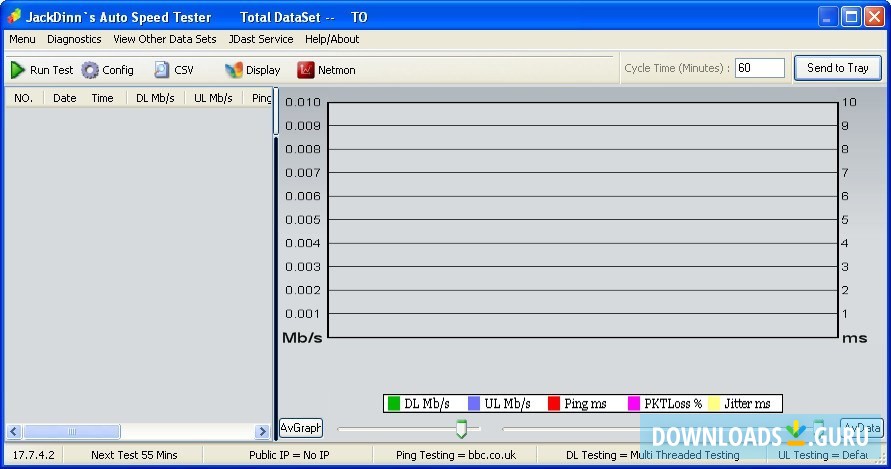Open Config via the gear icon
The height and width of the screenshot is (469, 891).
pyautogui.click(x=90, y=70)
